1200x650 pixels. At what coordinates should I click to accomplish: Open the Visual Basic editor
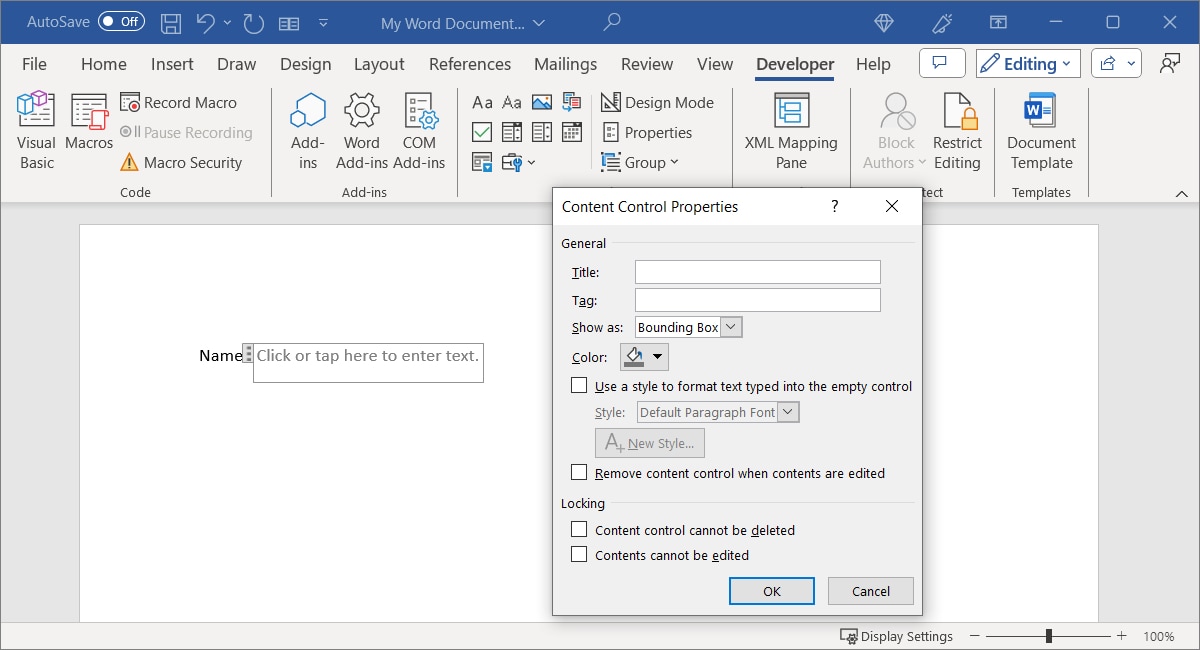35,128
